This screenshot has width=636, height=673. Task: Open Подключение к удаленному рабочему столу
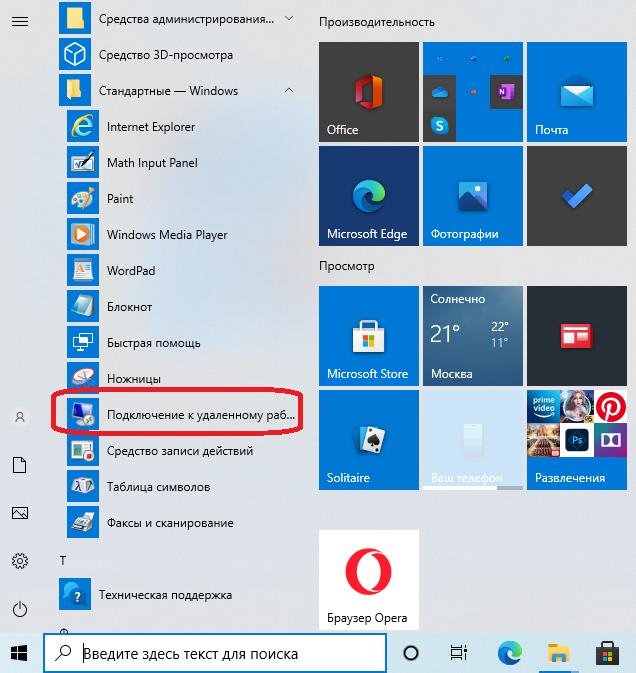tap(180, 415)
